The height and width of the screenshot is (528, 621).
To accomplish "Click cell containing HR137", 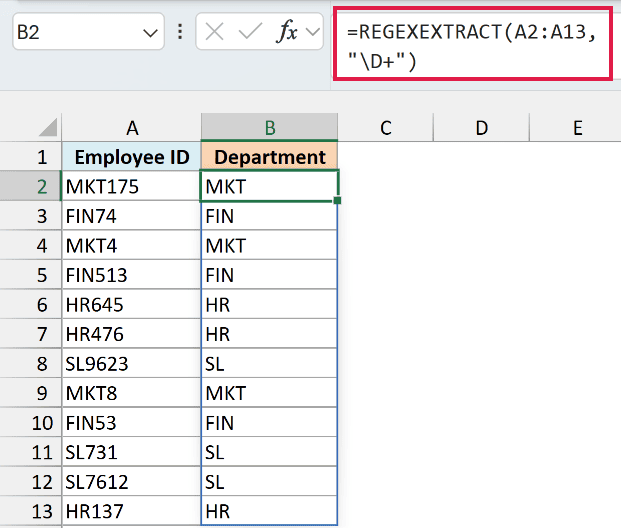I will click(x=131, y=511).
